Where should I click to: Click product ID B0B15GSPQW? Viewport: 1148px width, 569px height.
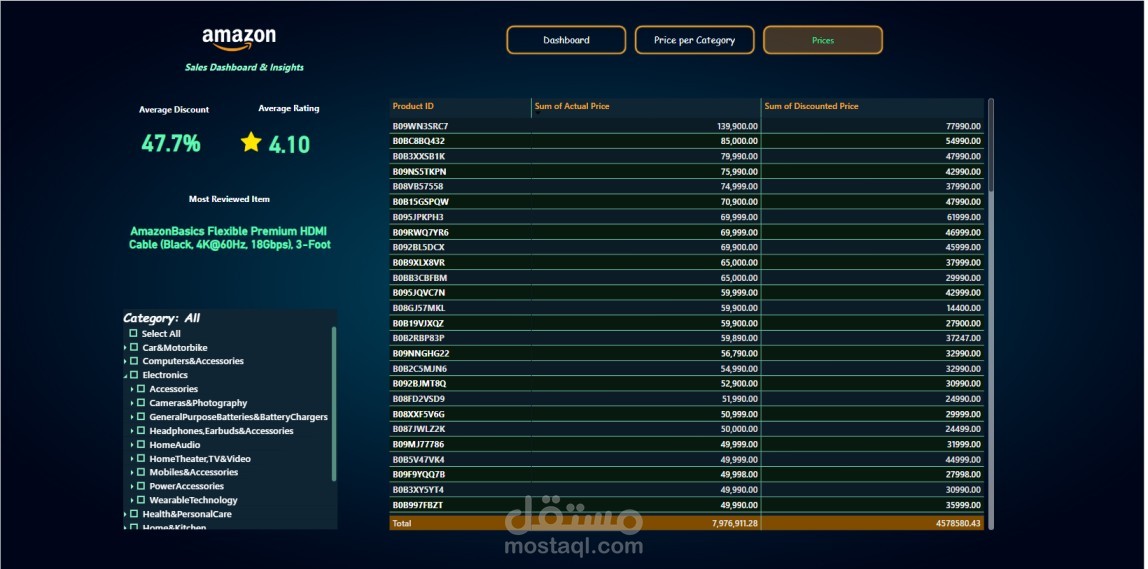[x=421, y=201]
